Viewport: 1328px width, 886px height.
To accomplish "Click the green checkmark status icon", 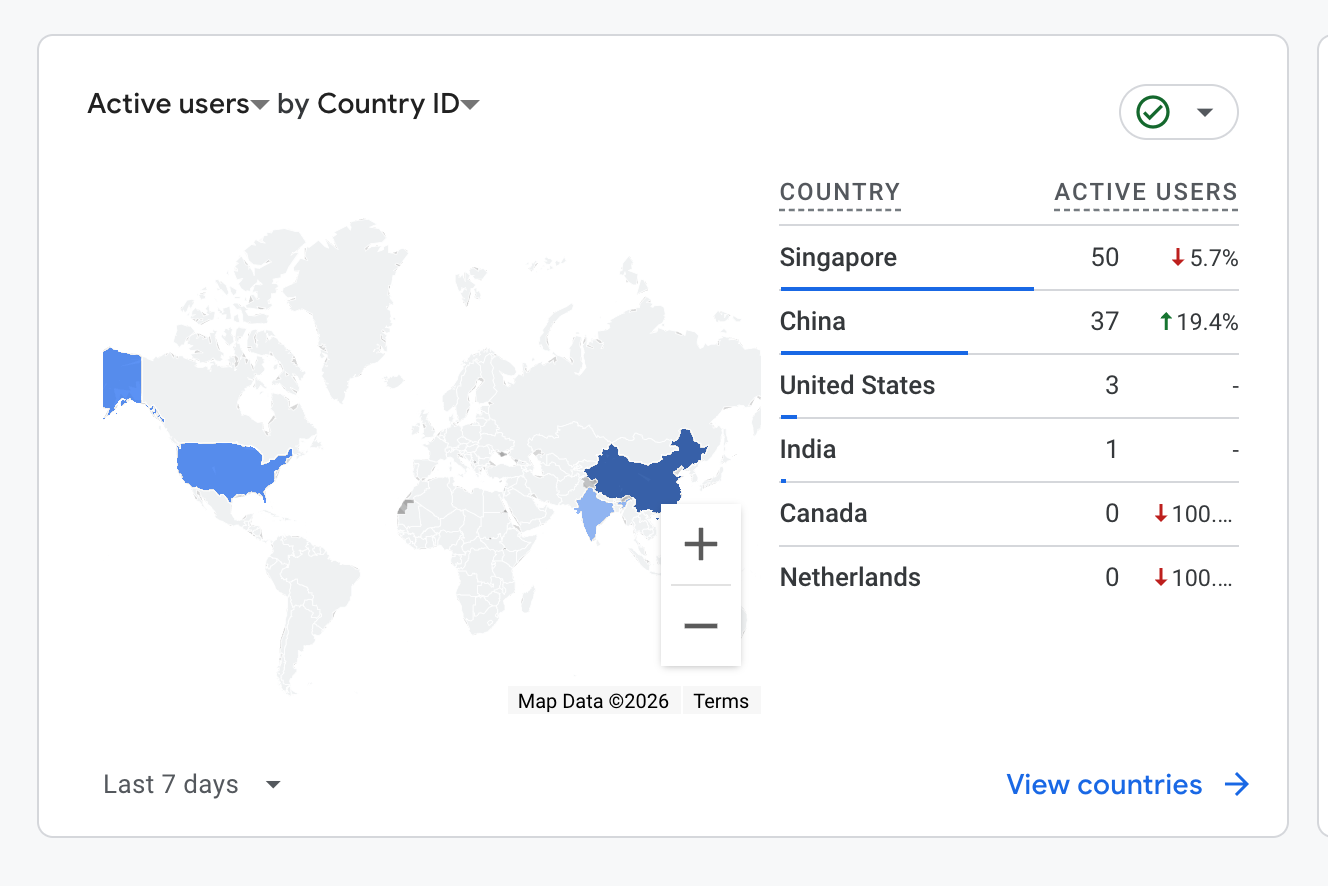I will (x=1154, y=112).
